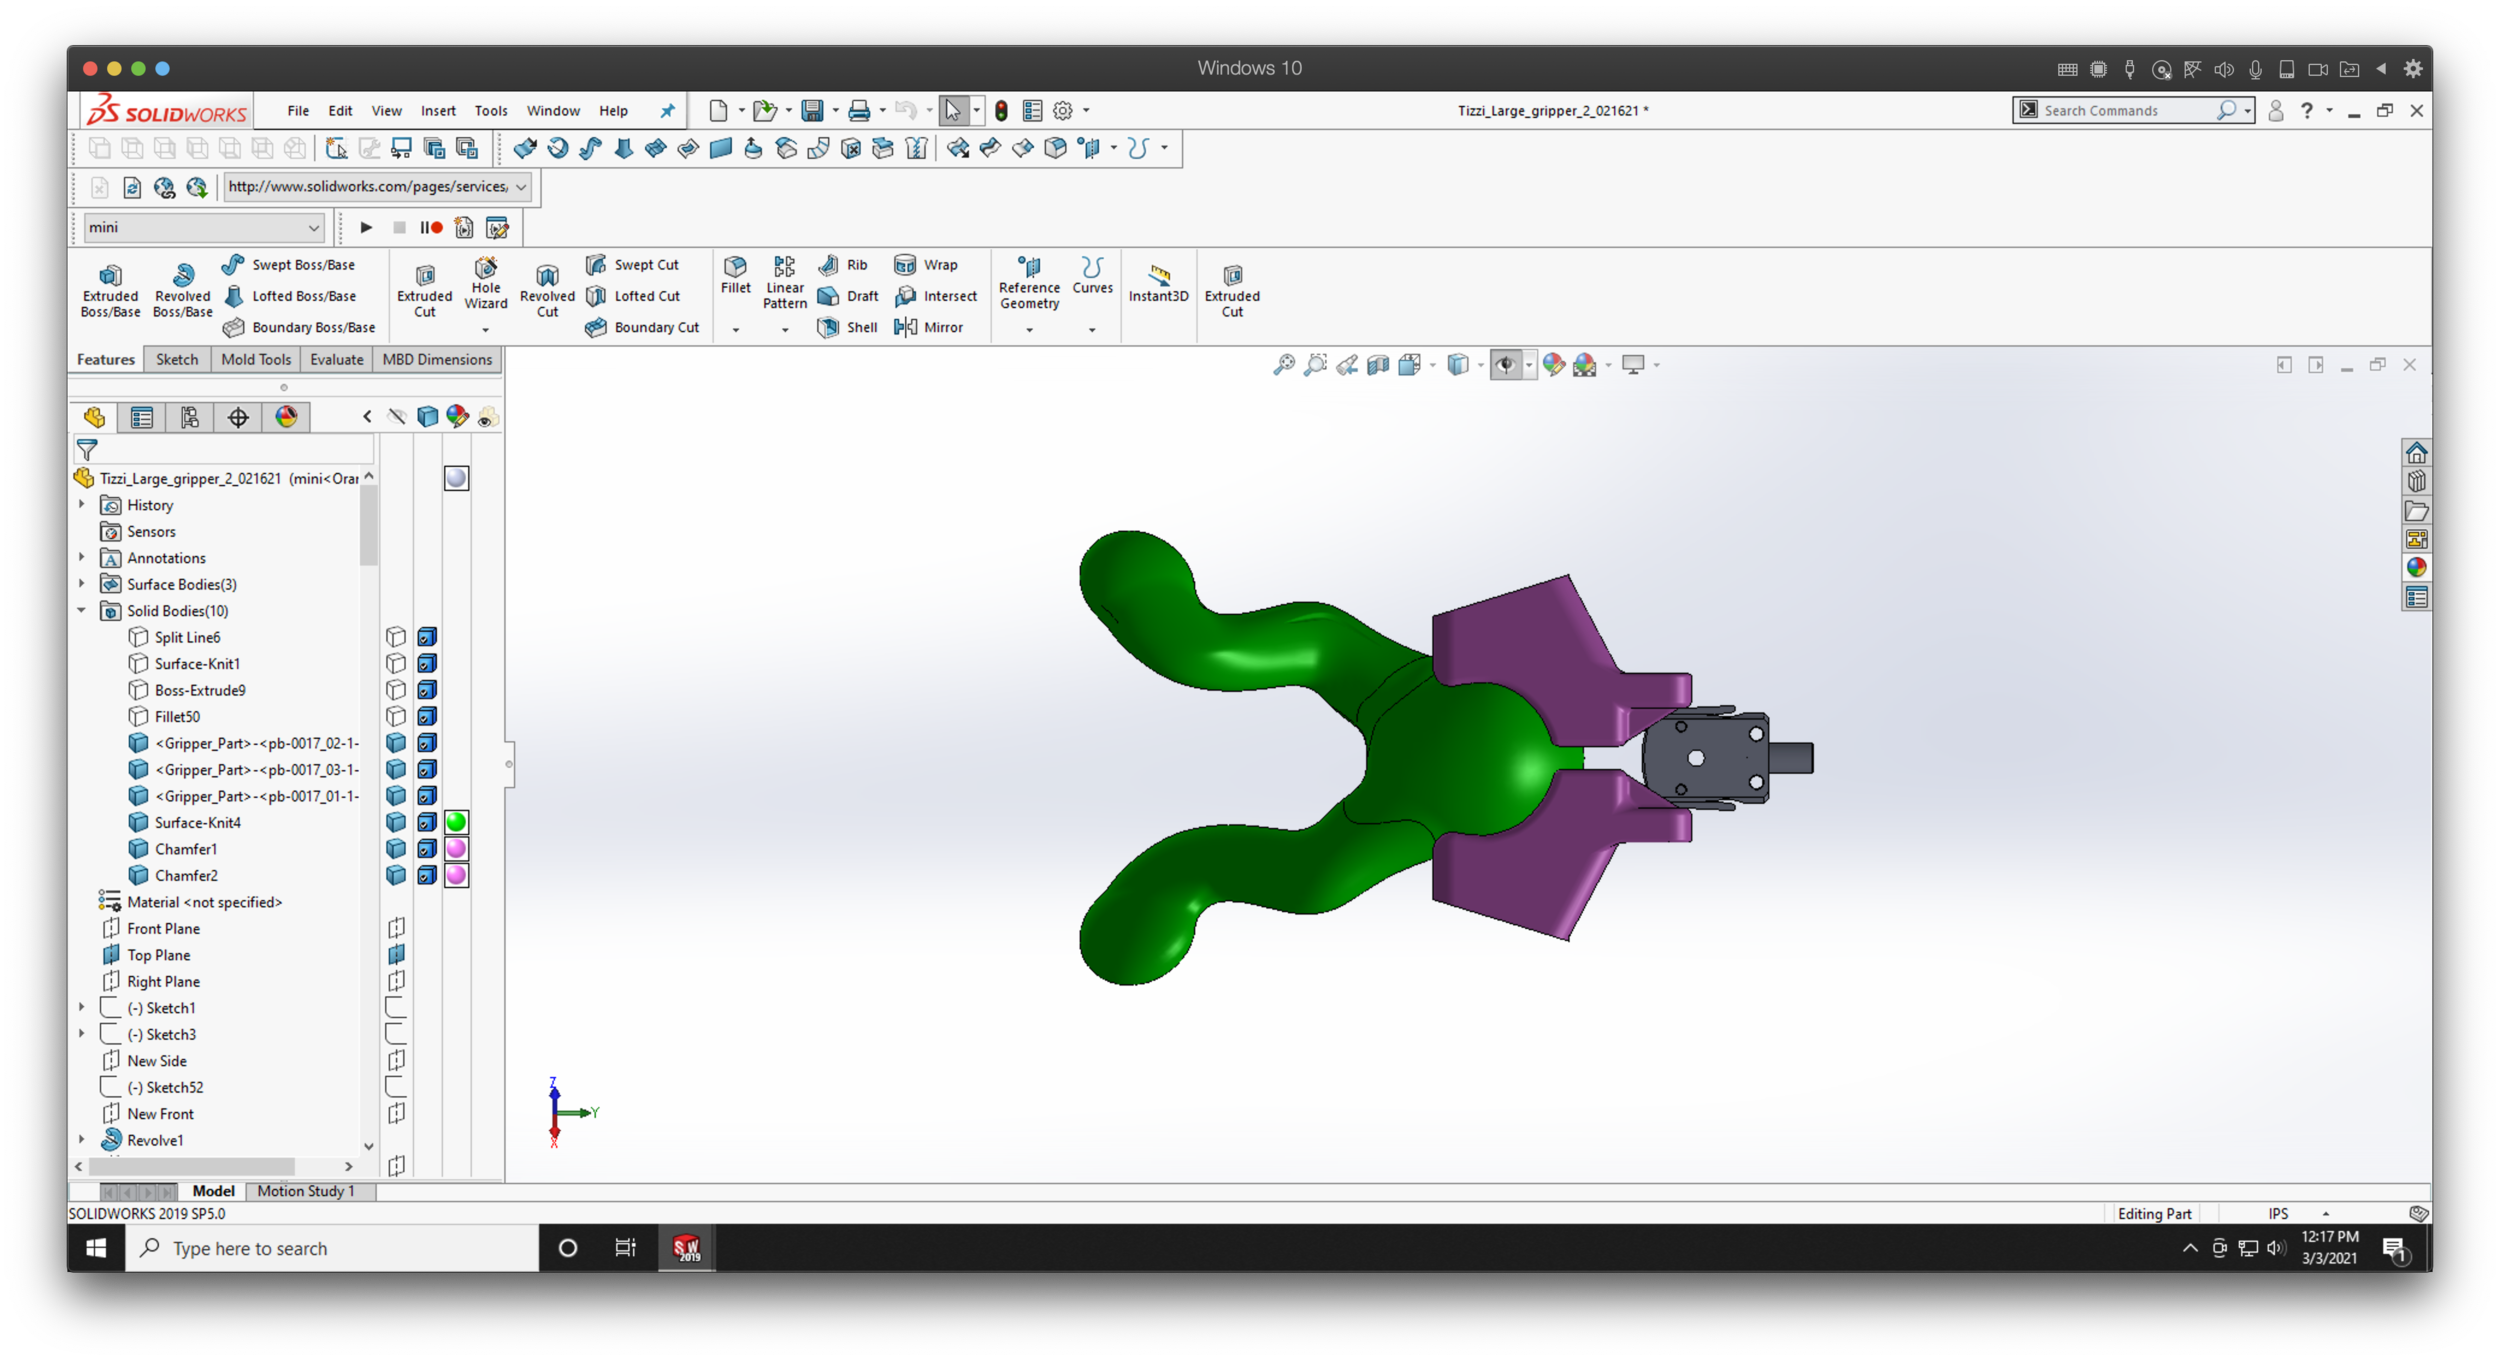Toggle visibility of Front Plane
Viewport: 2500px width, 1361px height.
pyautogui.click(x=396, y=929)
